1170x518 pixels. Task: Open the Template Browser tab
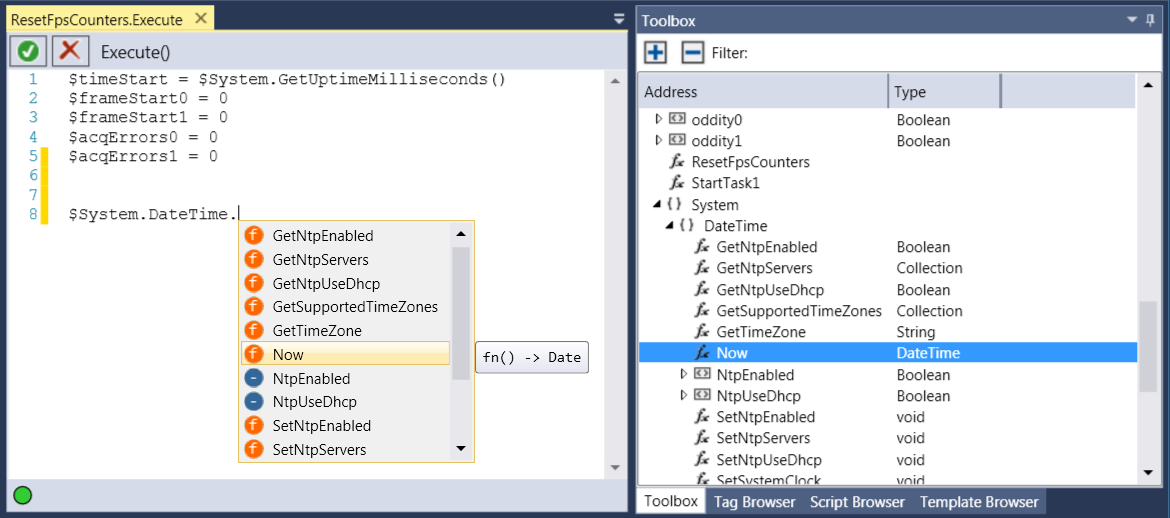(979, 502)
